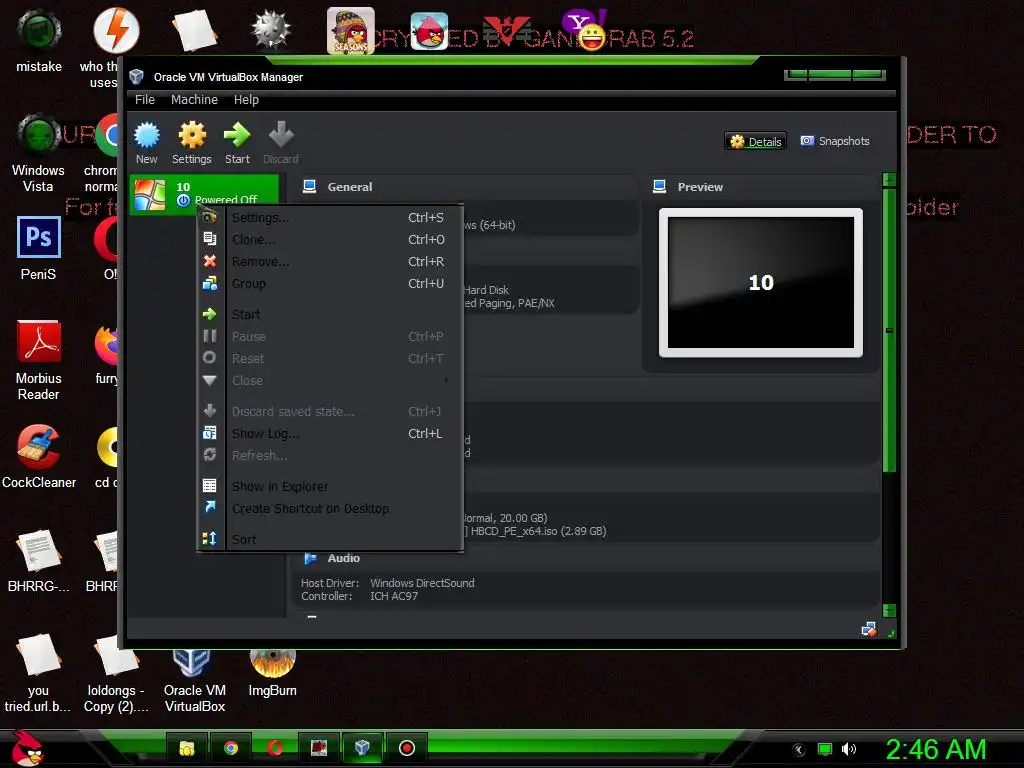Open the you tried.url desktop file

(38, 673)
